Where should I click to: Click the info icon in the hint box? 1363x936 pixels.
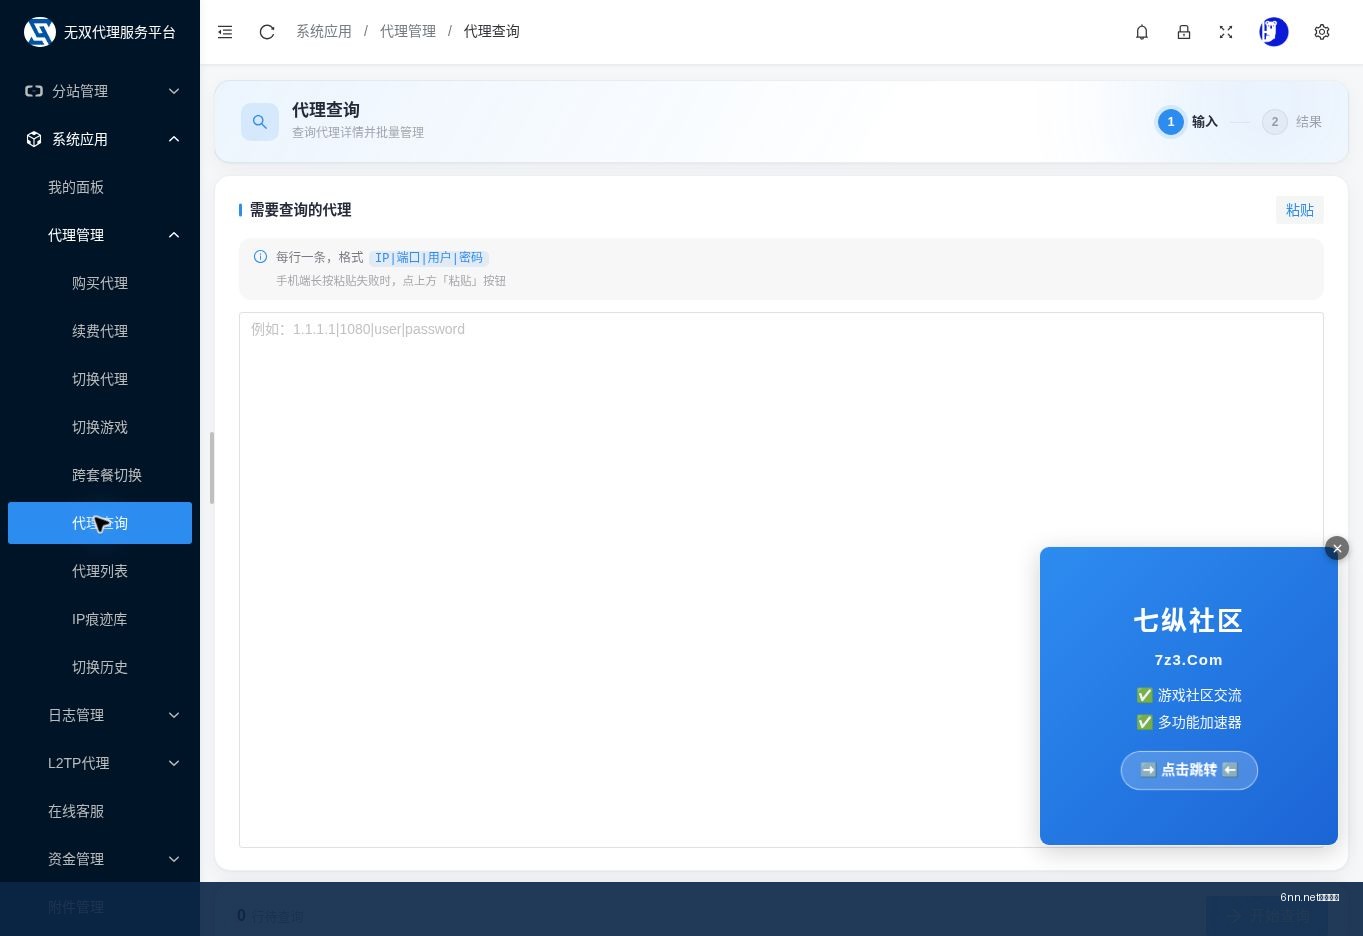pyautogui.click(x=260, y=257)
